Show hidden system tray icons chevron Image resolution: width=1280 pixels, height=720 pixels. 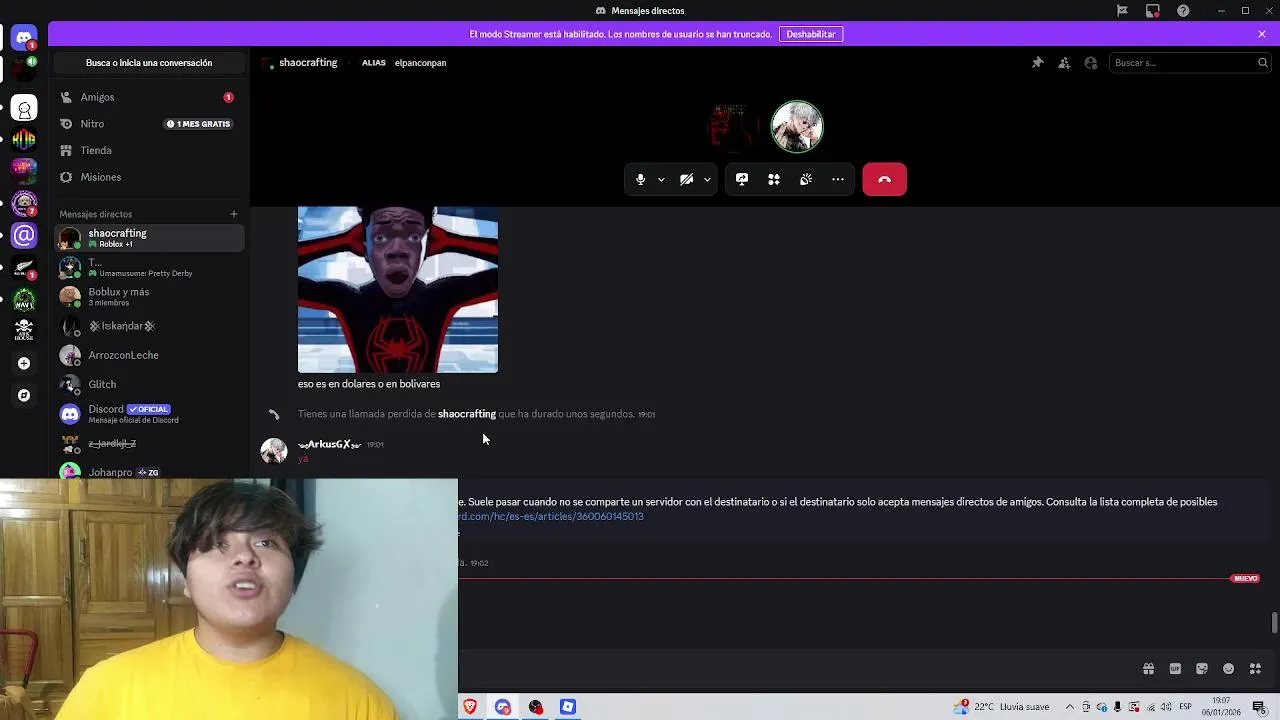tap(1070, 707)
